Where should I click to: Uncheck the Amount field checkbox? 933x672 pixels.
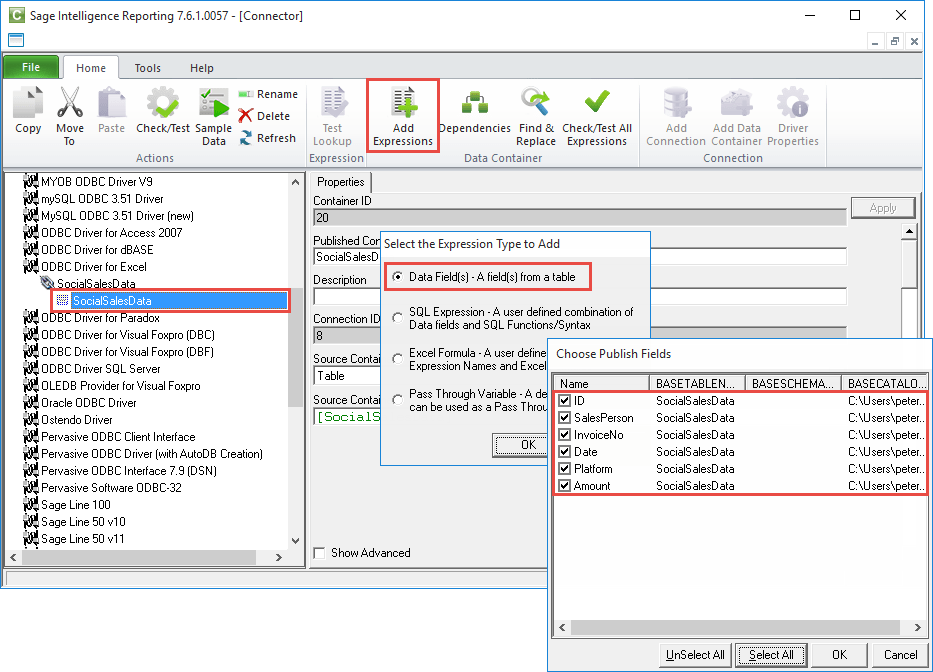(565, 486)
